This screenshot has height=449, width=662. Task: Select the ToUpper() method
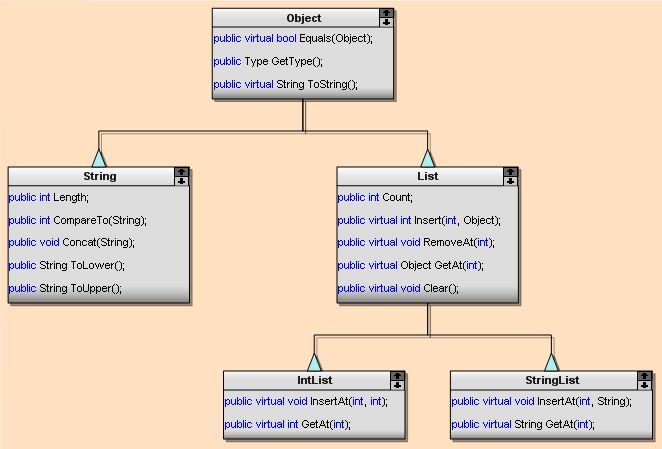point(65,288)
